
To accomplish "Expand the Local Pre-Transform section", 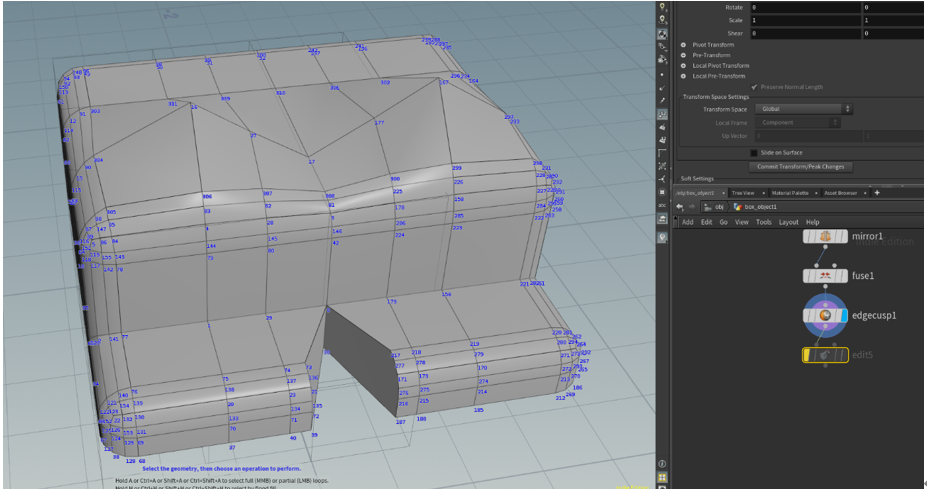I will pyautogui.click(x=683, y=76).
